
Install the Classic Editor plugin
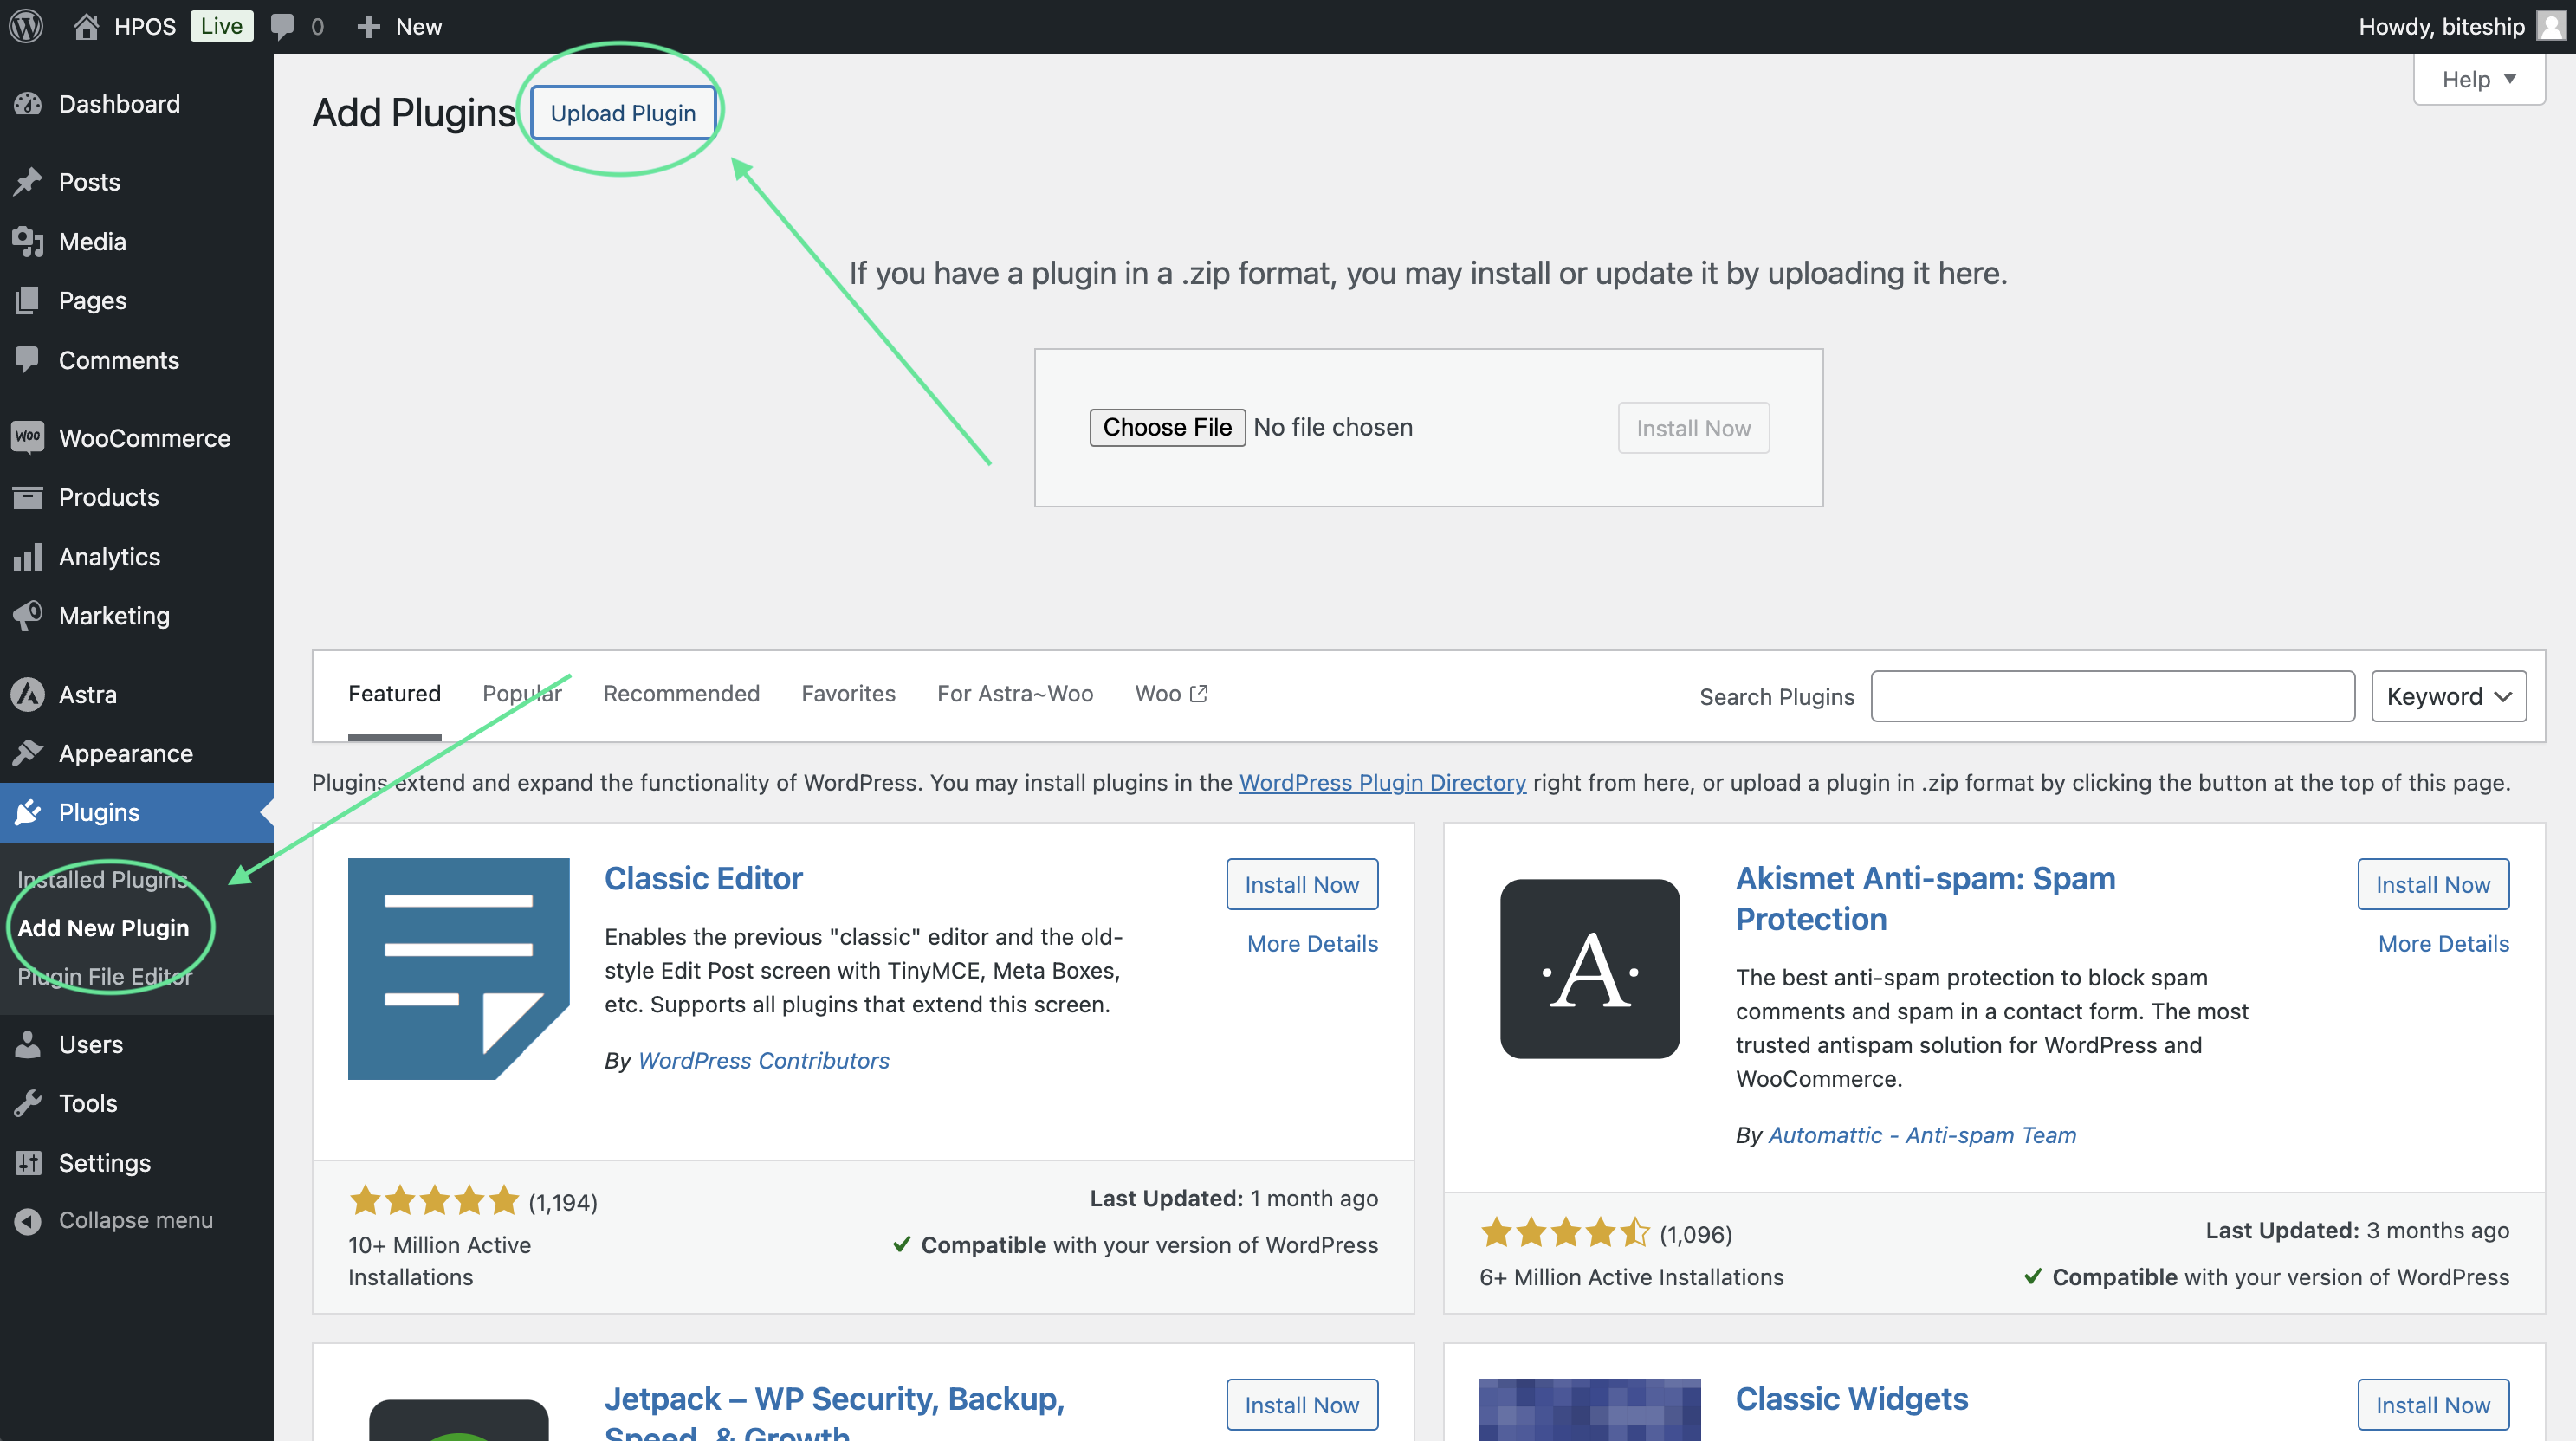click(1302, 884)
